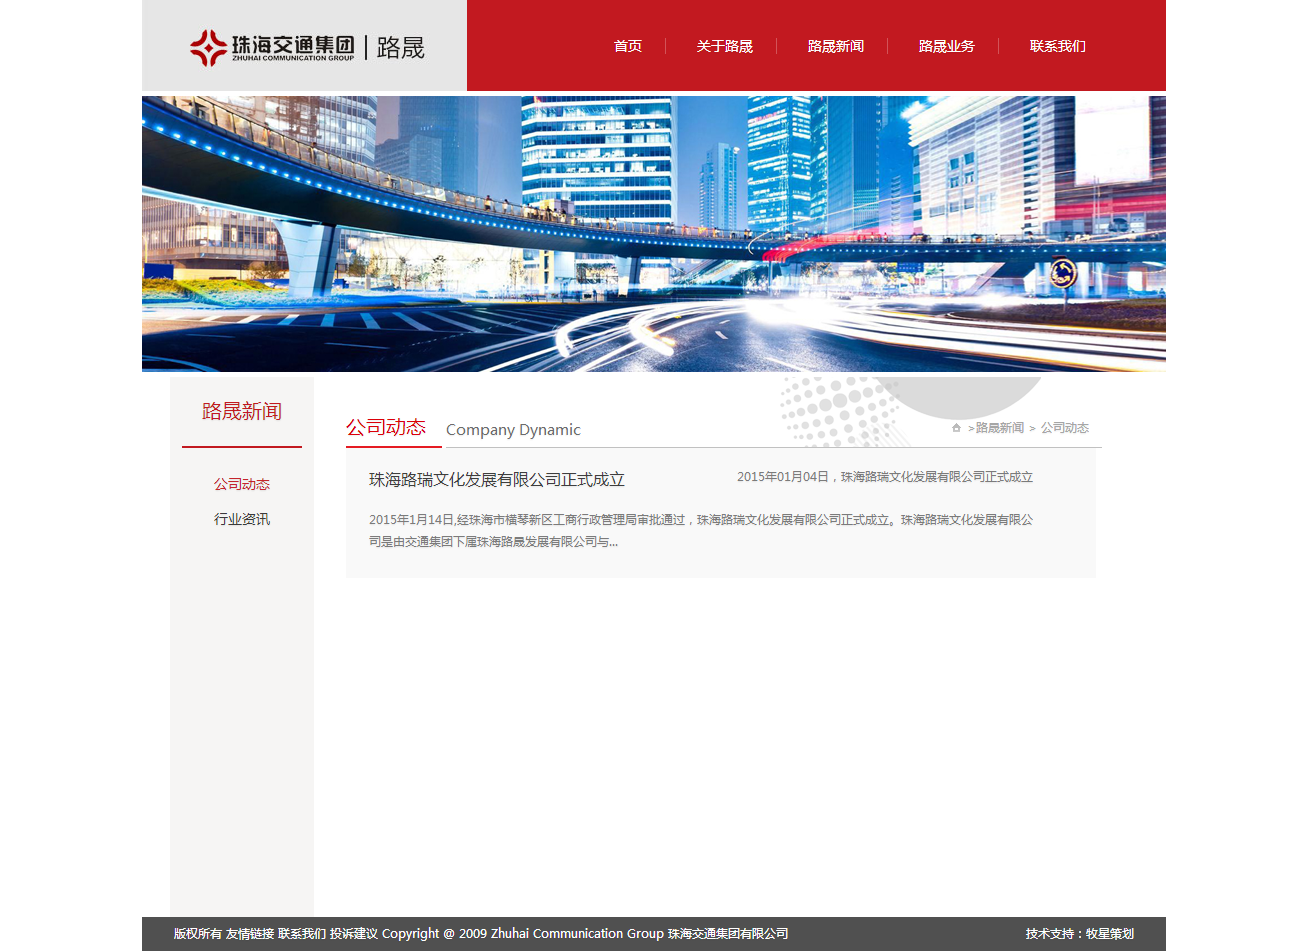Image resolution: width=1308 pixels, height=951 pixels.
Task: Open the 关于路晟 menu item
Action: coord(724,46)
